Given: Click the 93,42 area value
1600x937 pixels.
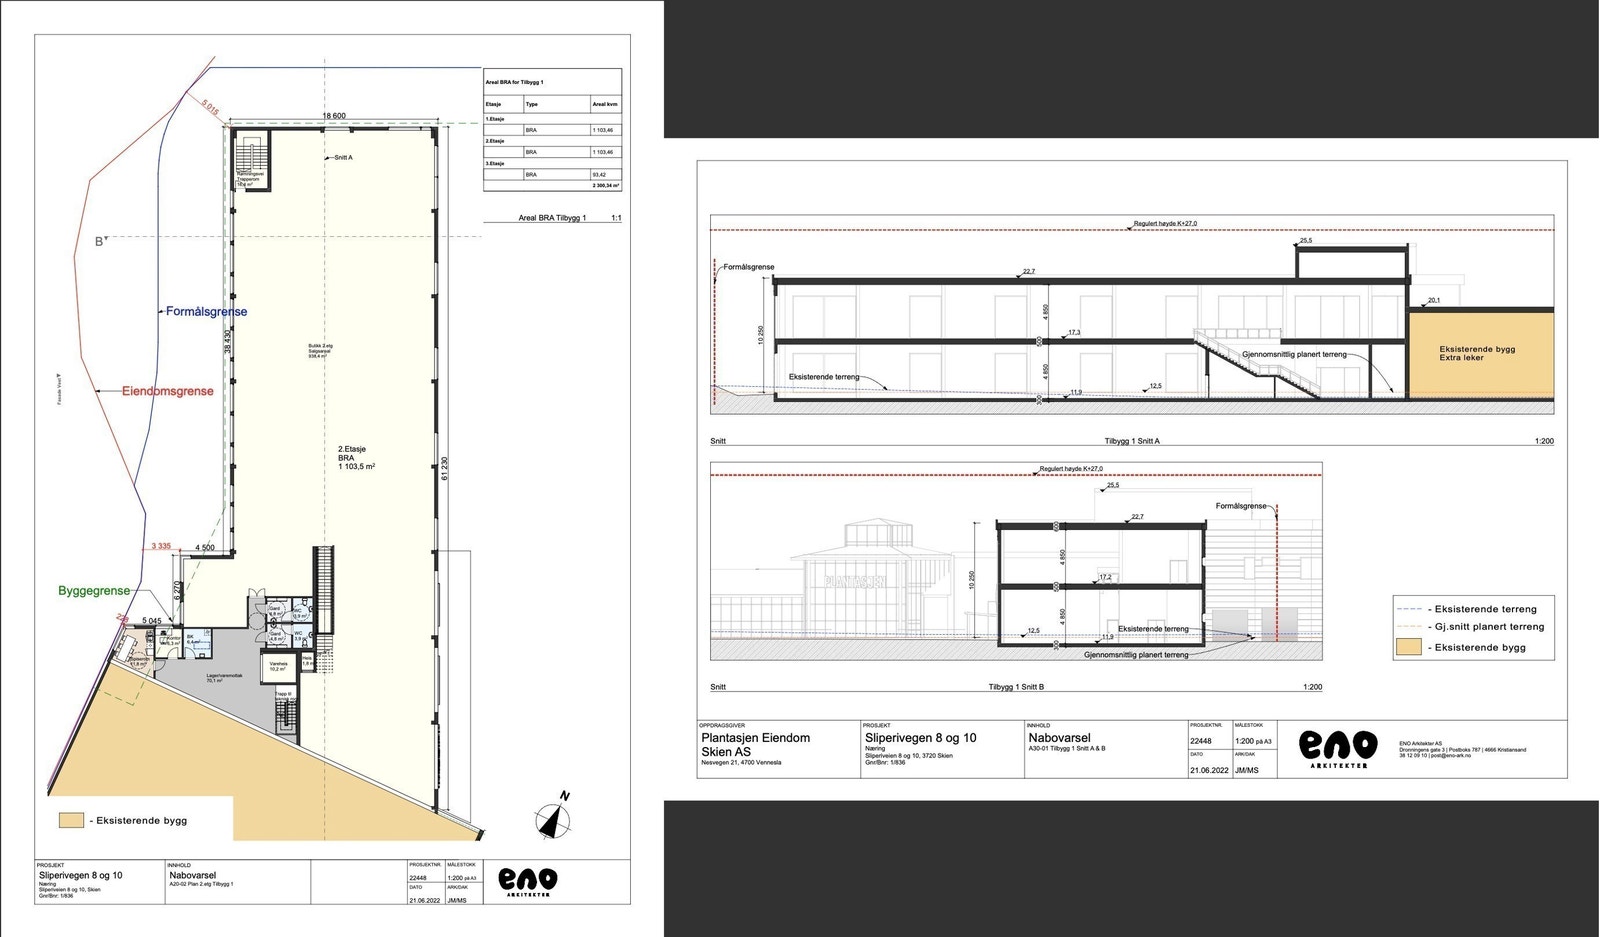Looking at the screenshot, I should pyautogui.click(x=601, y=174).
